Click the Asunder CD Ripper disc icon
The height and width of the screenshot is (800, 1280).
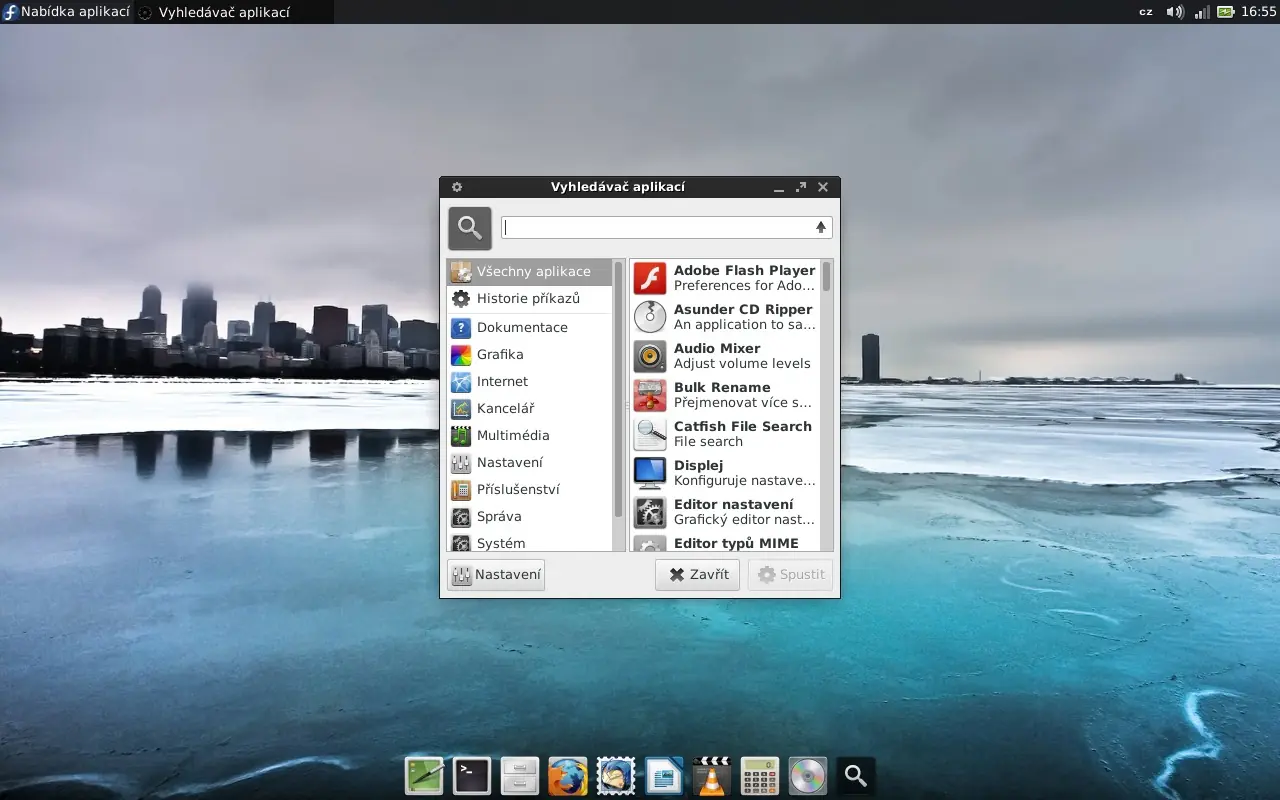coord(650,317)
